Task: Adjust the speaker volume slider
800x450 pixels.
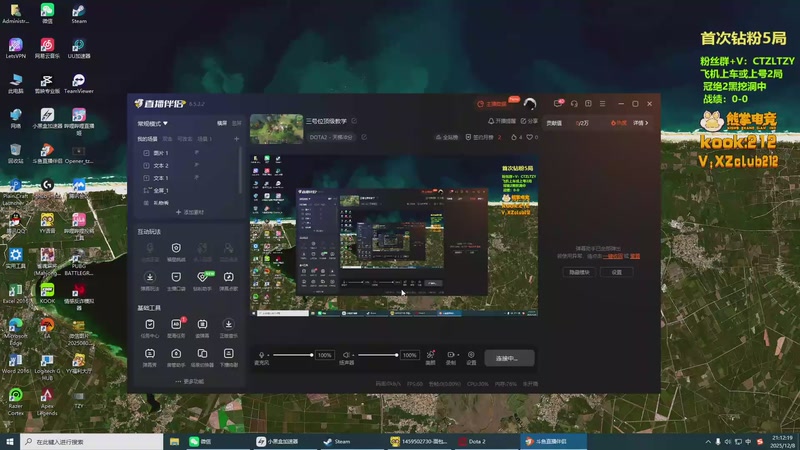Action: 378,355
